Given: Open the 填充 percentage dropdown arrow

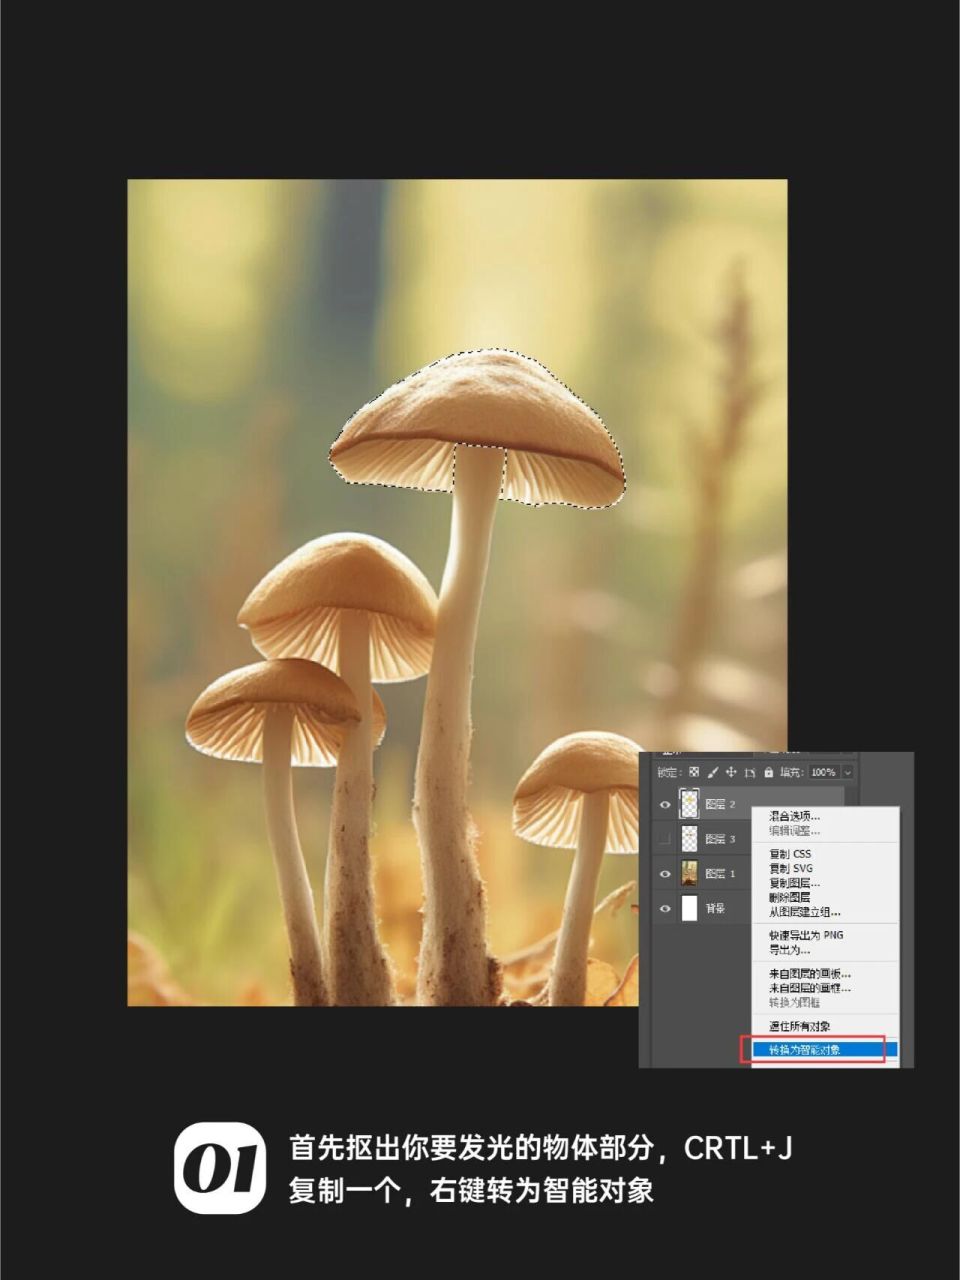Looking at the screenshot, I should click(x=848, y=772).
